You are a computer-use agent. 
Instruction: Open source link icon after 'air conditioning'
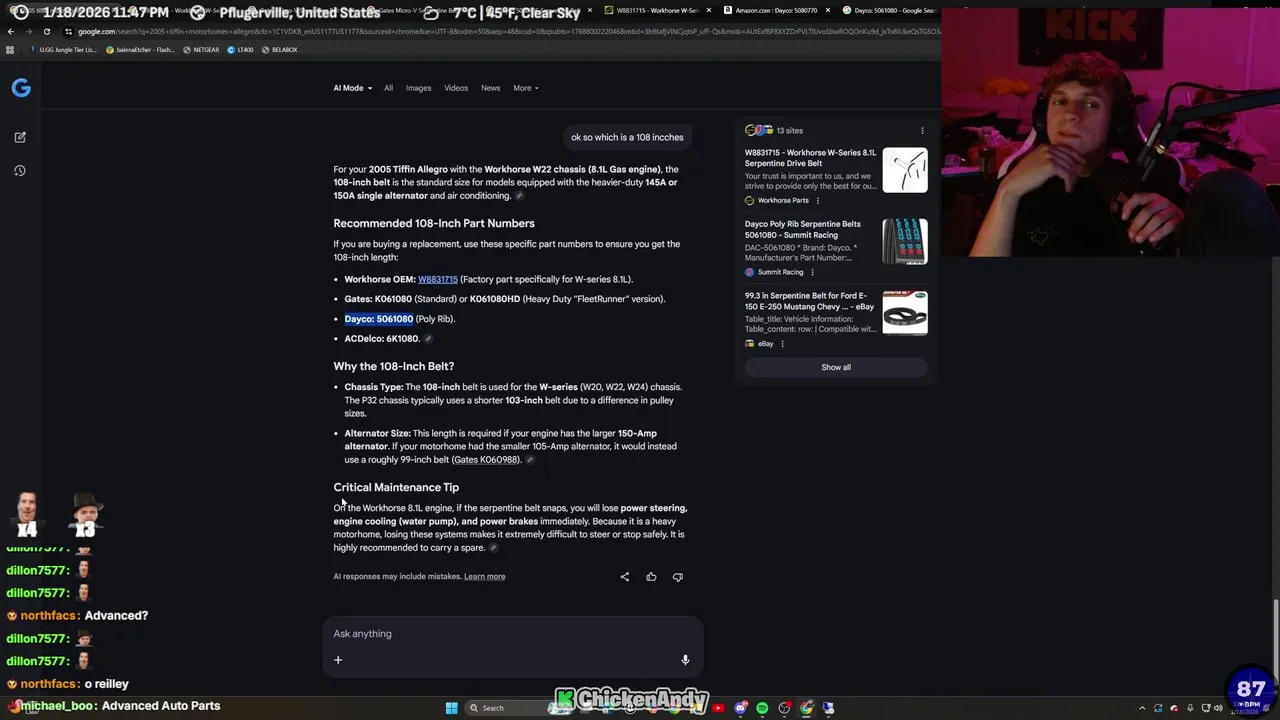tap(519, 196)
